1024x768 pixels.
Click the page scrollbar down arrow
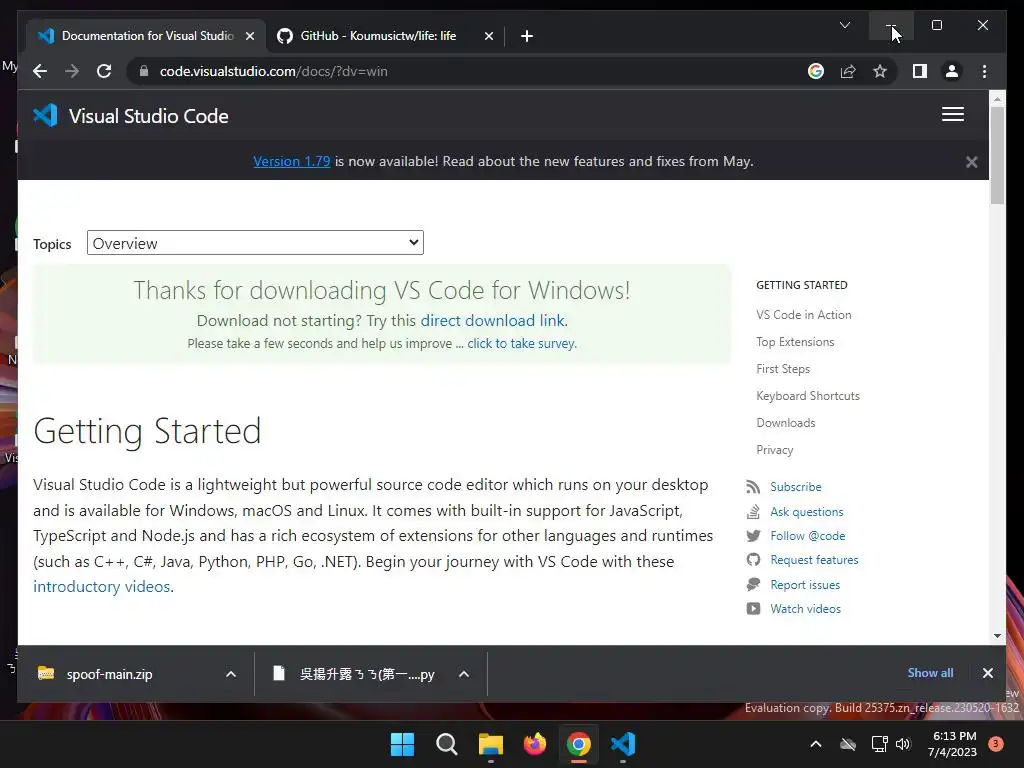pyautogui.click(x=997, y=635)
